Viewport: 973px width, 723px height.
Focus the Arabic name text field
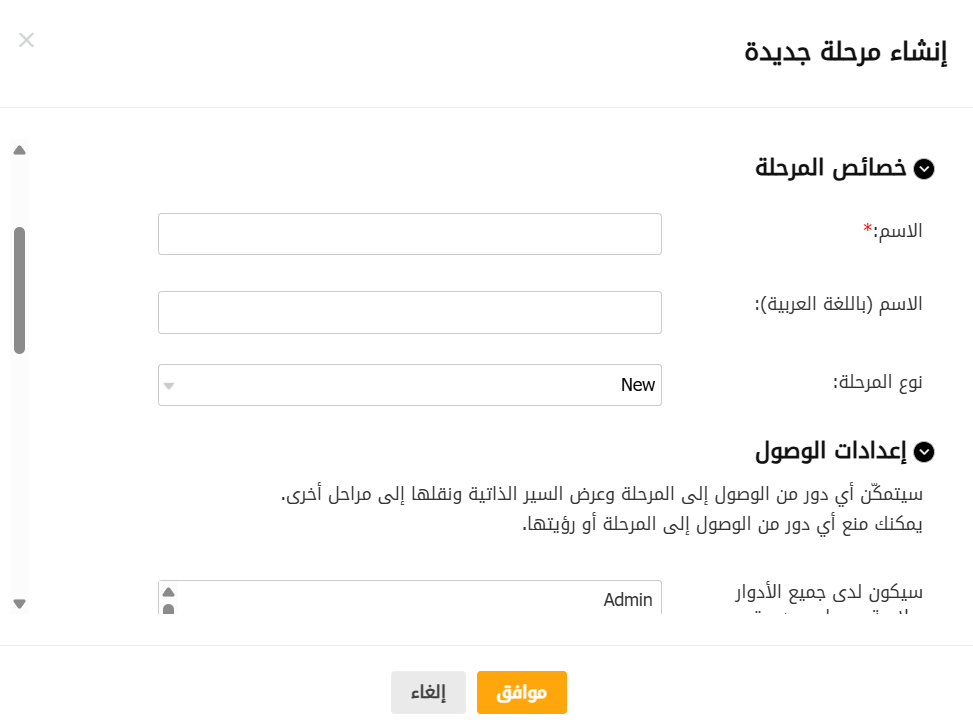pyautogui.click(x=410, y=312)
